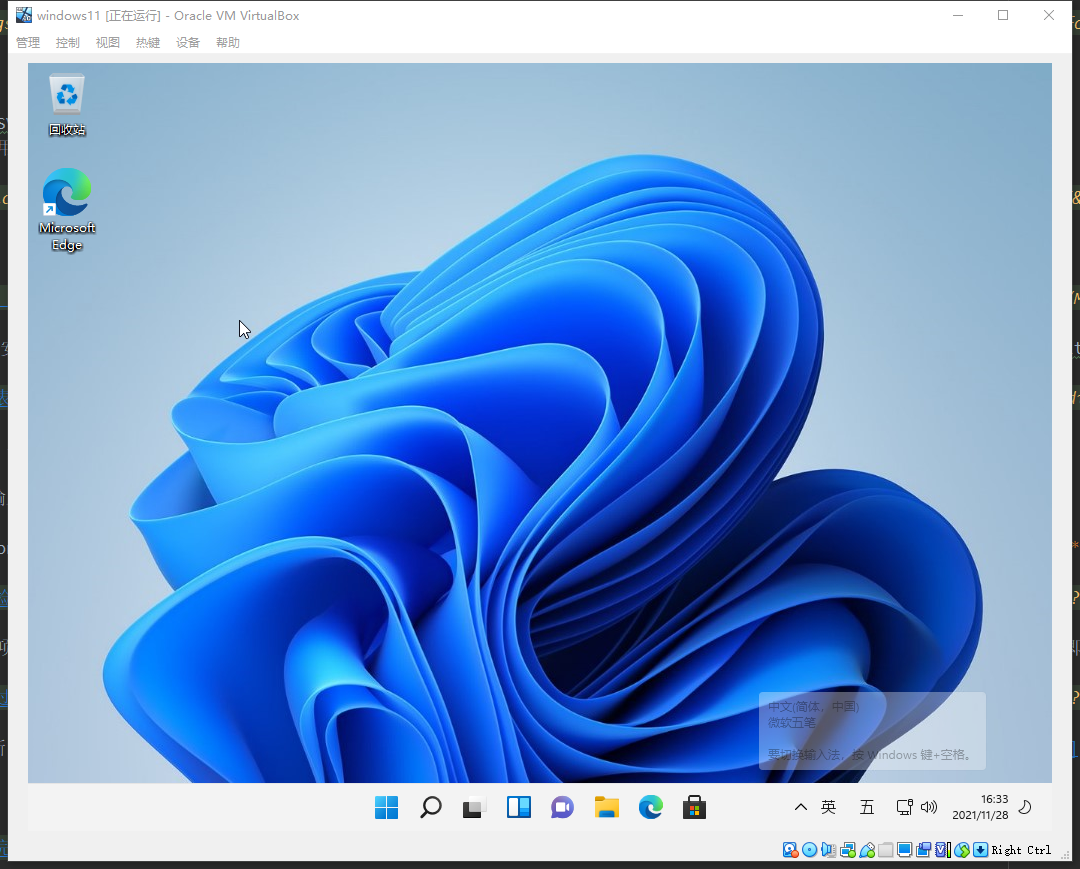Click the VirtualBox window title icon

pyautogui.click(x=23, y=14)
